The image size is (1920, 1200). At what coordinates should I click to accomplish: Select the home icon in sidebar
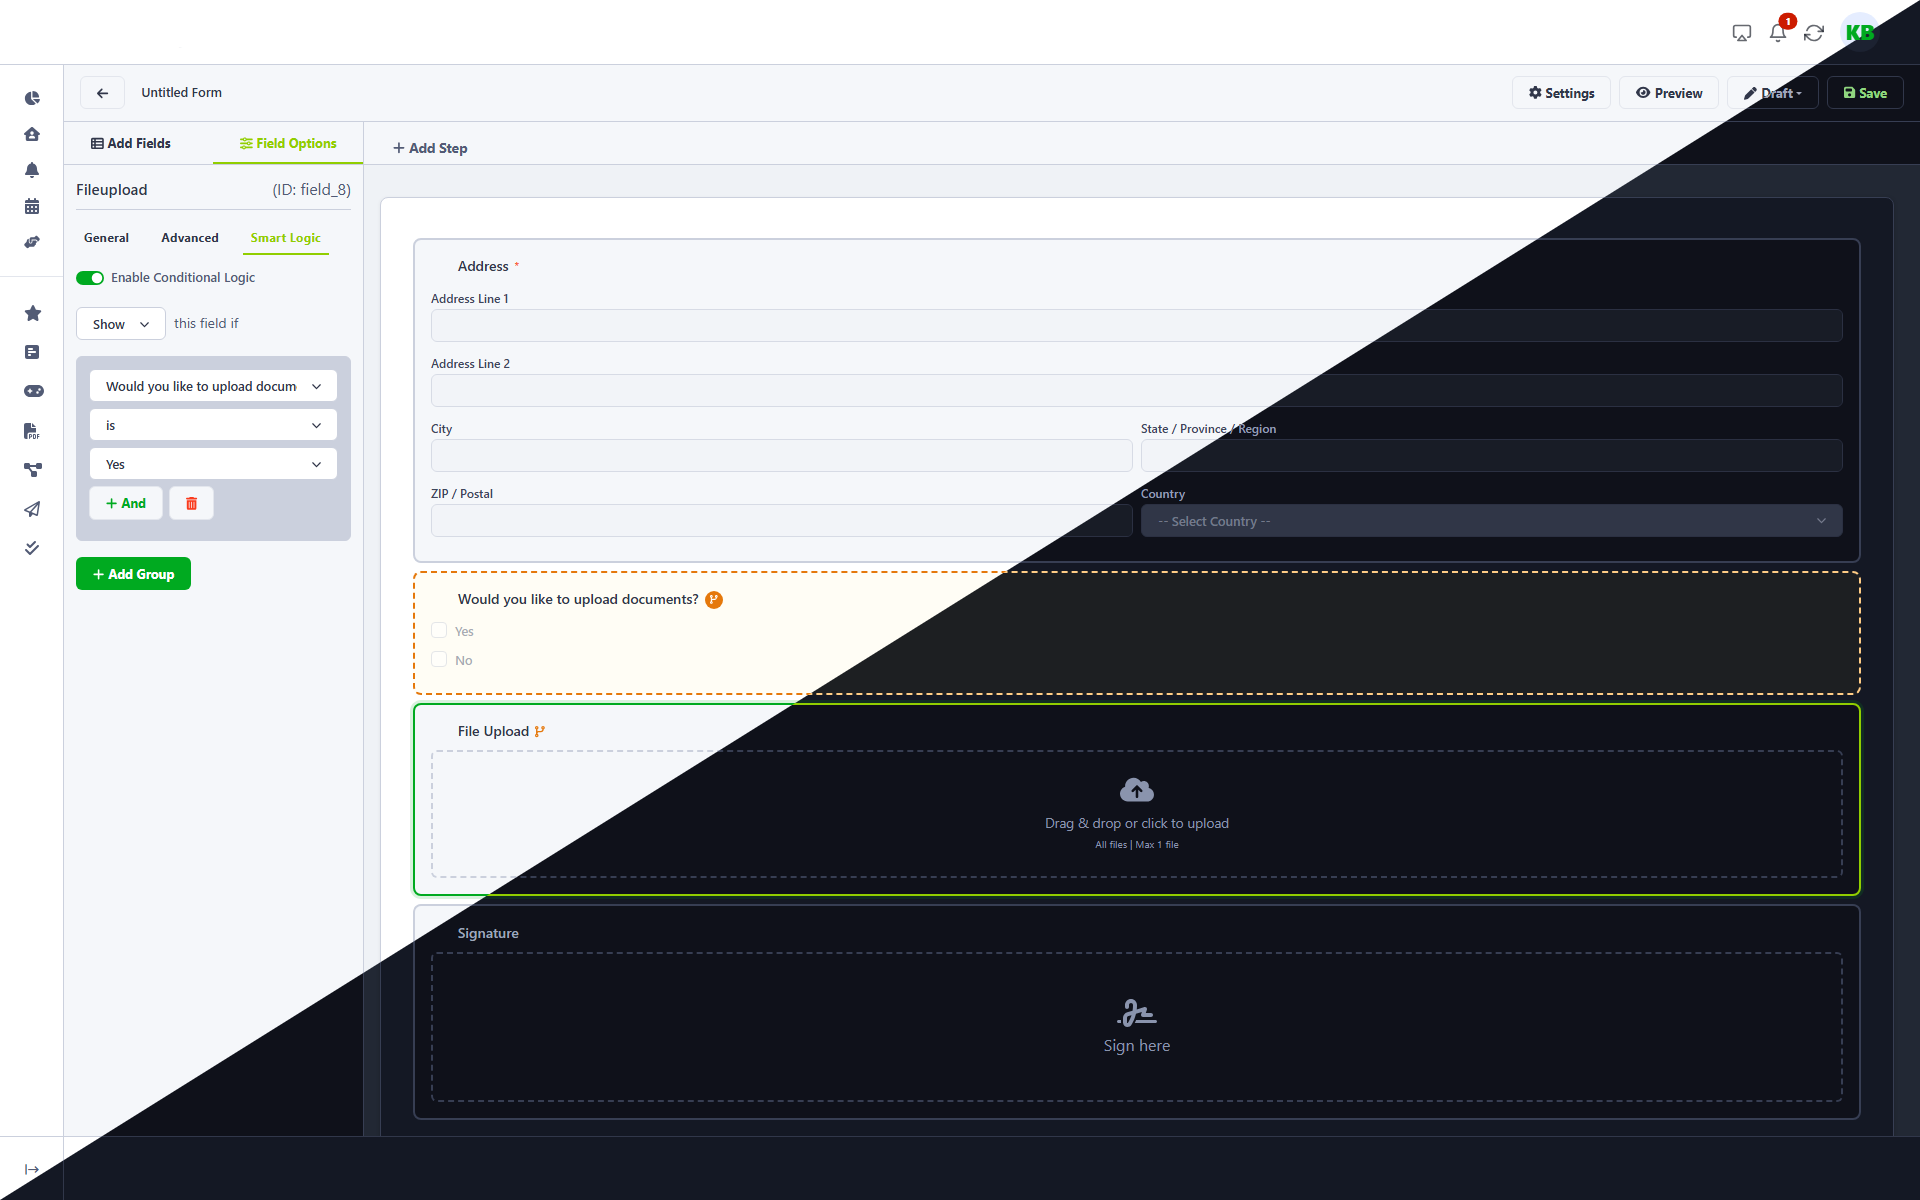[32, 134]
